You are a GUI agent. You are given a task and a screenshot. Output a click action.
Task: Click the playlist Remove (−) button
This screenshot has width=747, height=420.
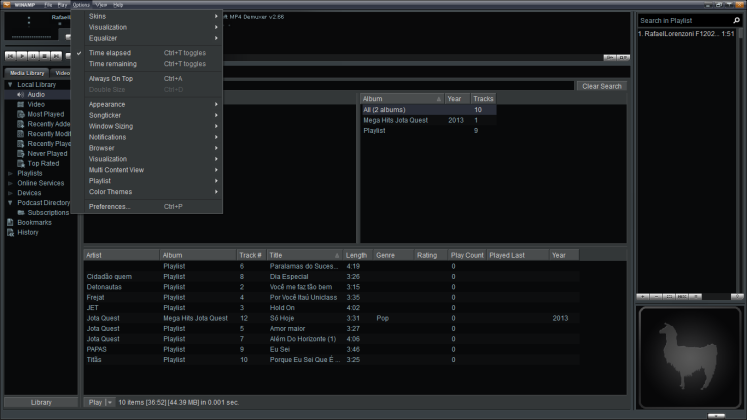pos(656,296)
